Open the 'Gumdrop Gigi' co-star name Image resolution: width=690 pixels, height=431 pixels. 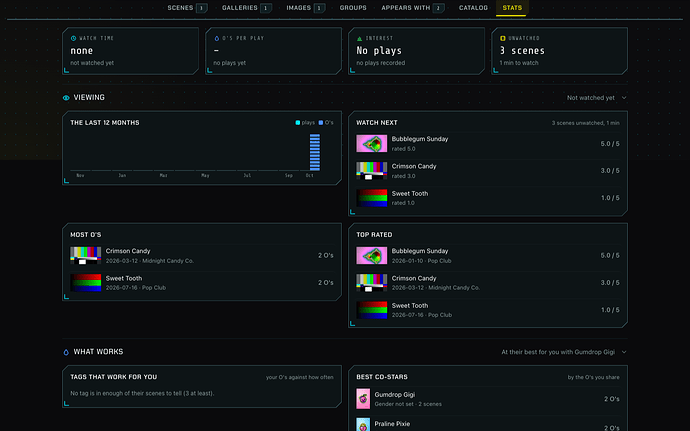click(x=395, y=395)
